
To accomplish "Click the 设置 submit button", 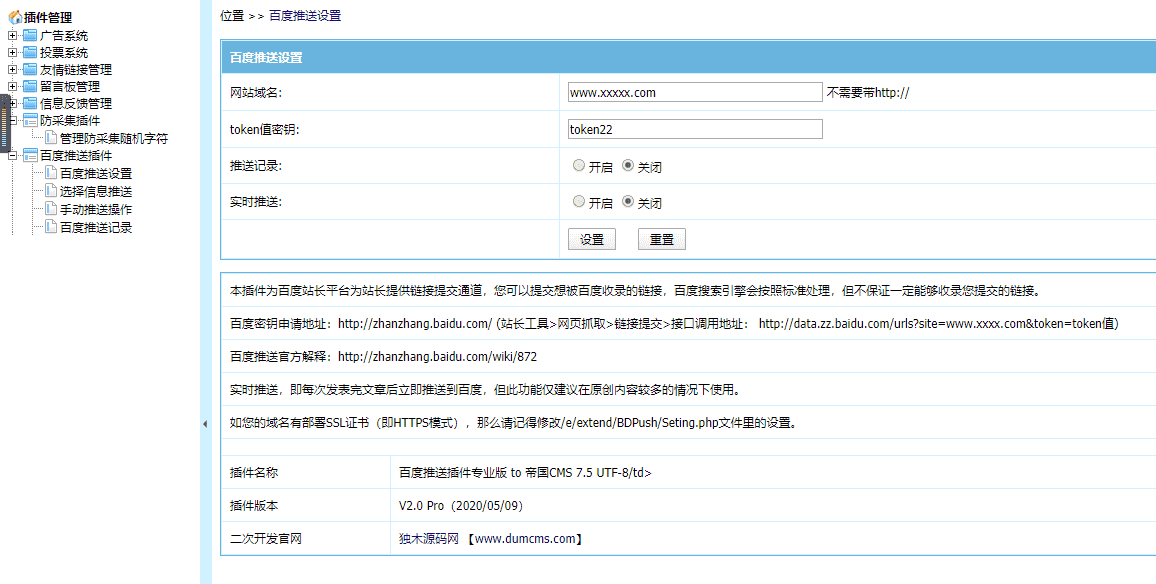I will (592, 239).
